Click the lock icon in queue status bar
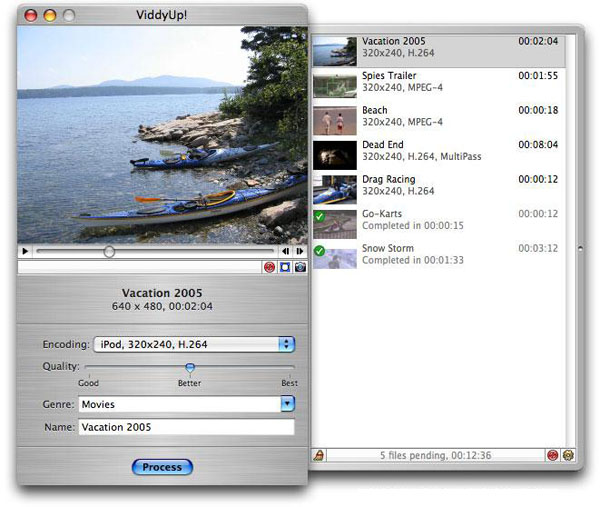 320,455
